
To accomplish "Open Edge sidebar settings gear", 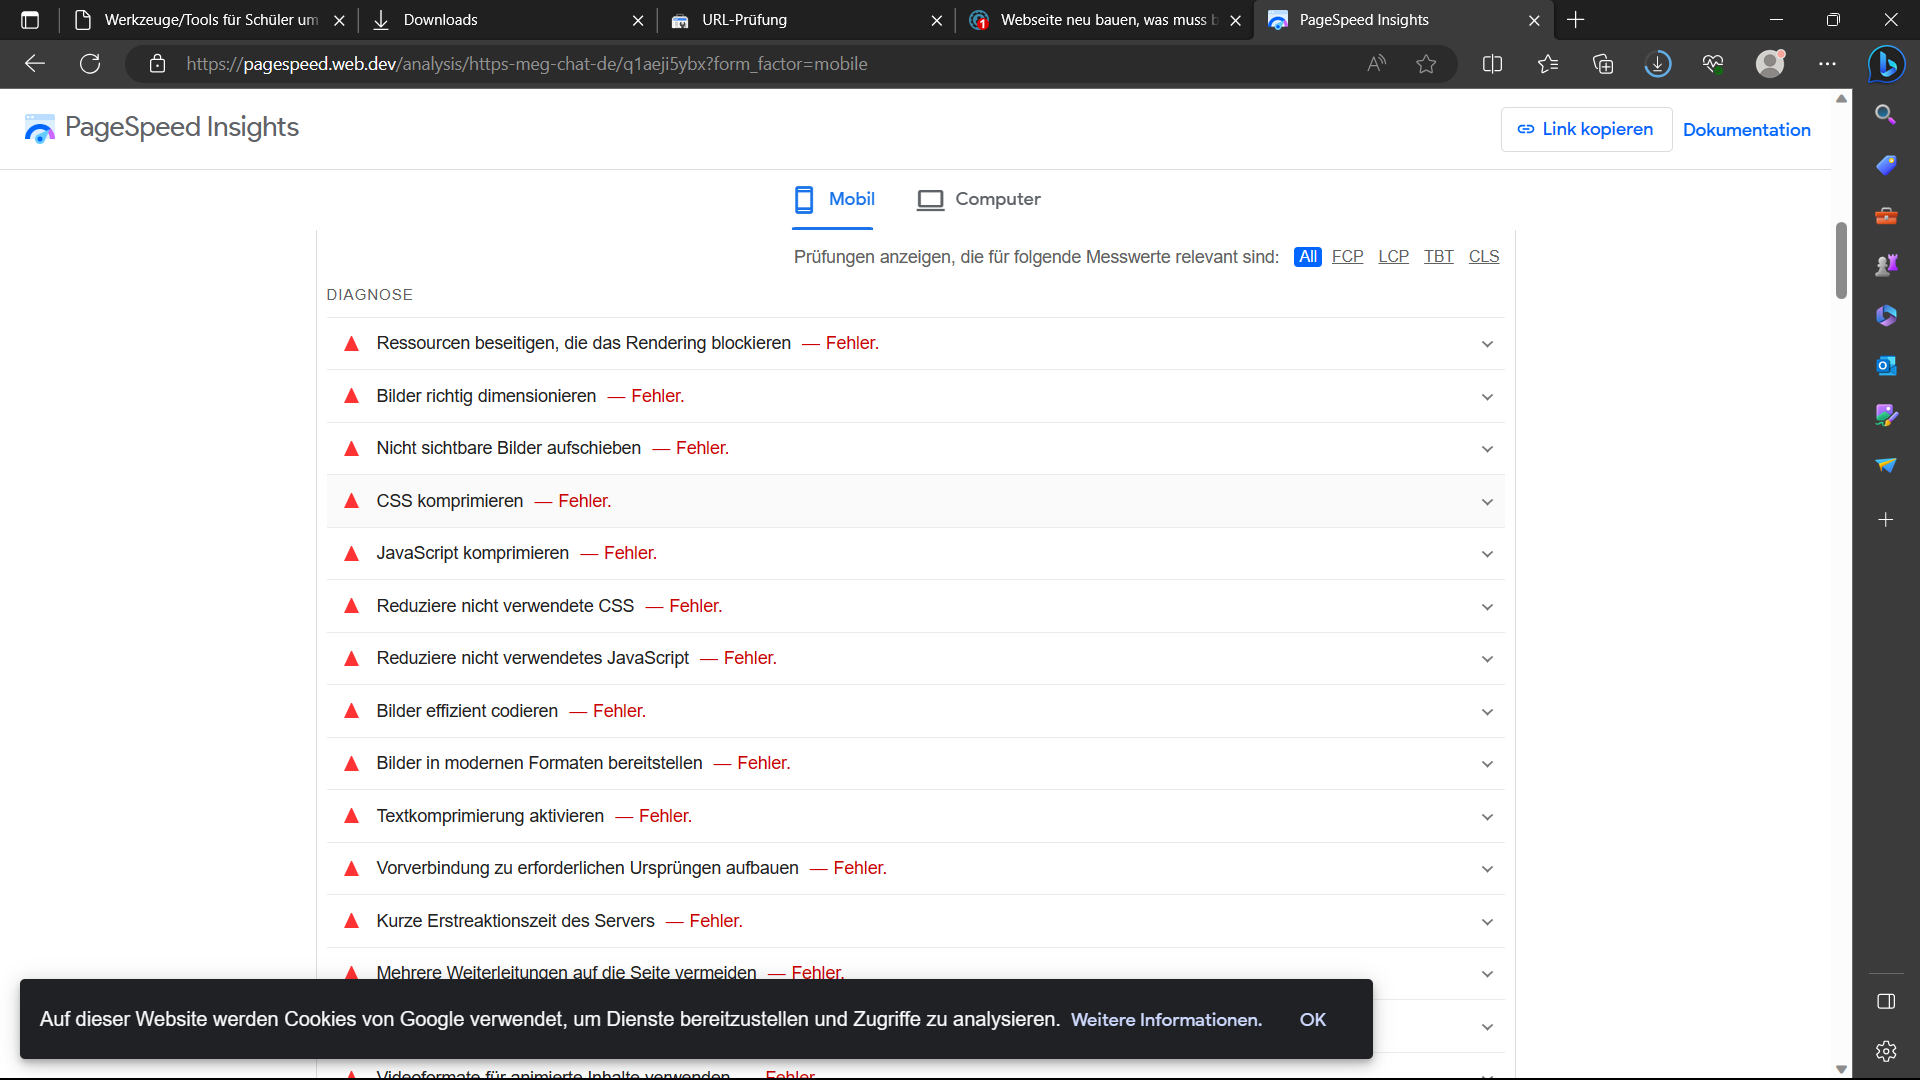I will [1886, 1051].
